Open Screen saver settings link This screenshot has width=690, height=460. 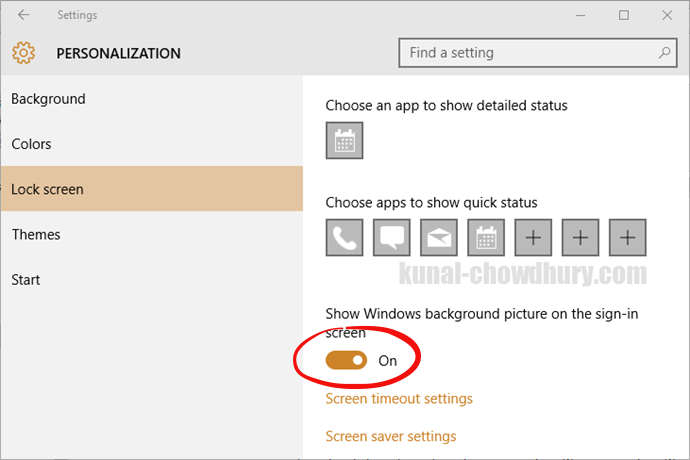[x=391, y=436]
